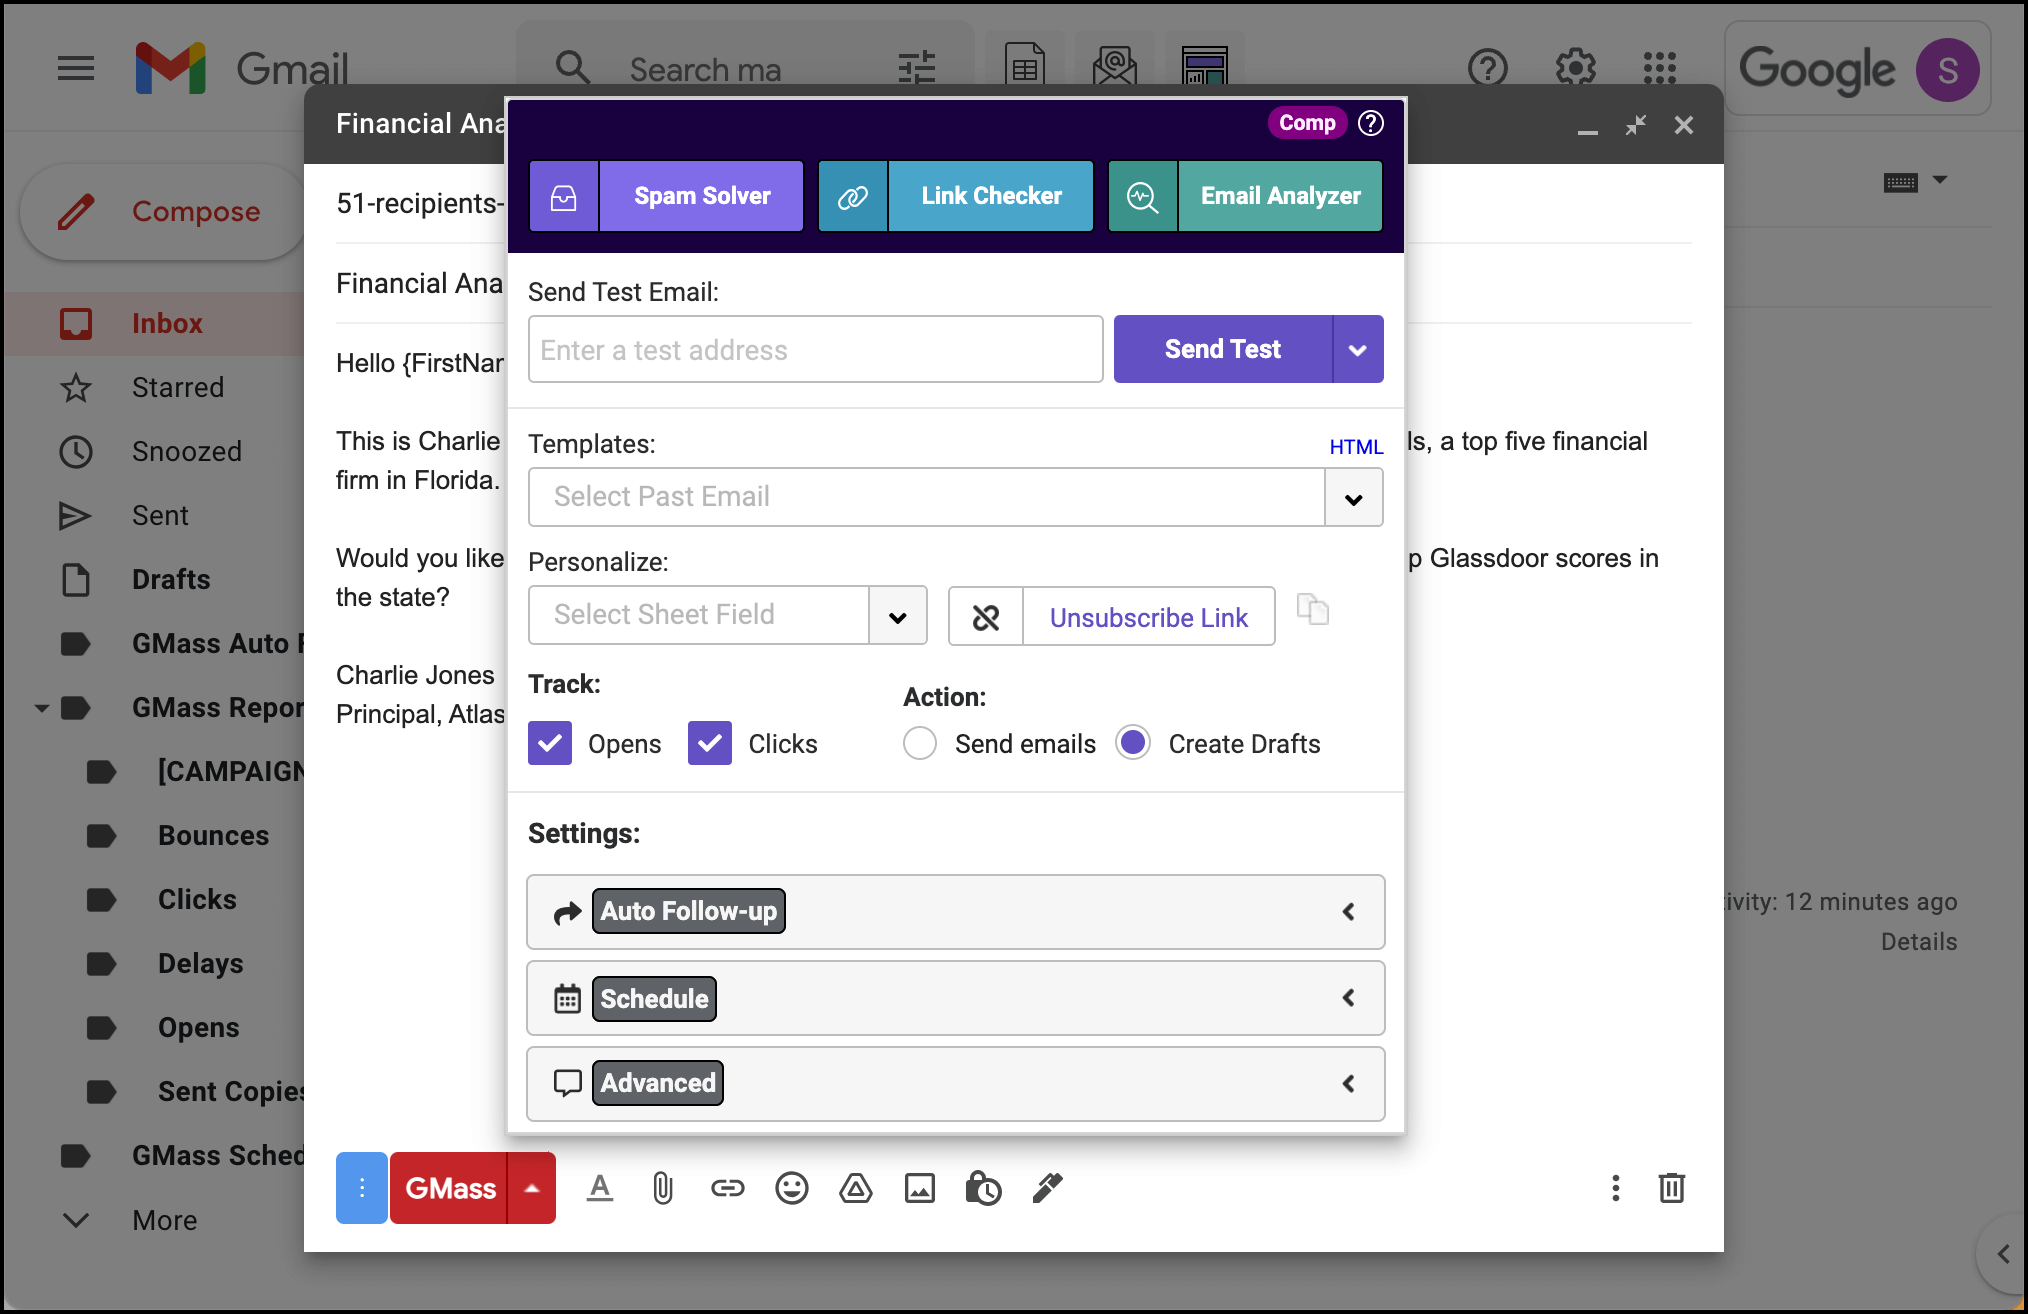This screenshot has width=2028, height=1314.
Task: Open the Delays label
Action: [x=201, y=964]
